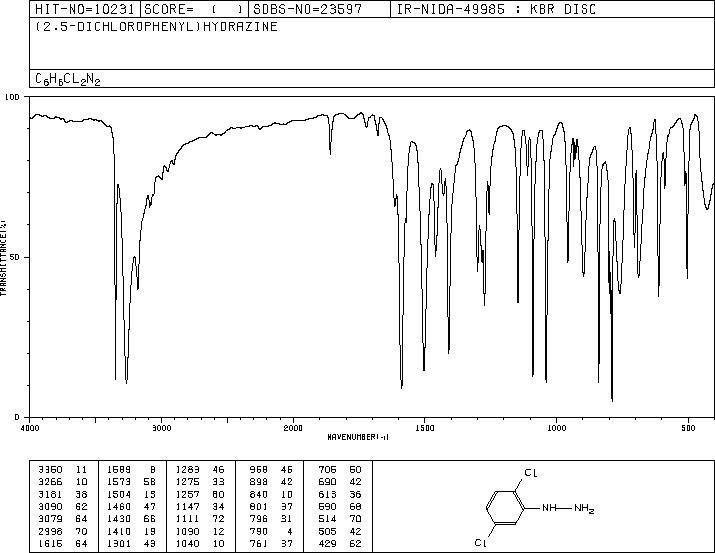This screenshot has height=553, width=715.
Task: Click the TRANSMITTANCE(%) axis title
Action: (4, 258)
